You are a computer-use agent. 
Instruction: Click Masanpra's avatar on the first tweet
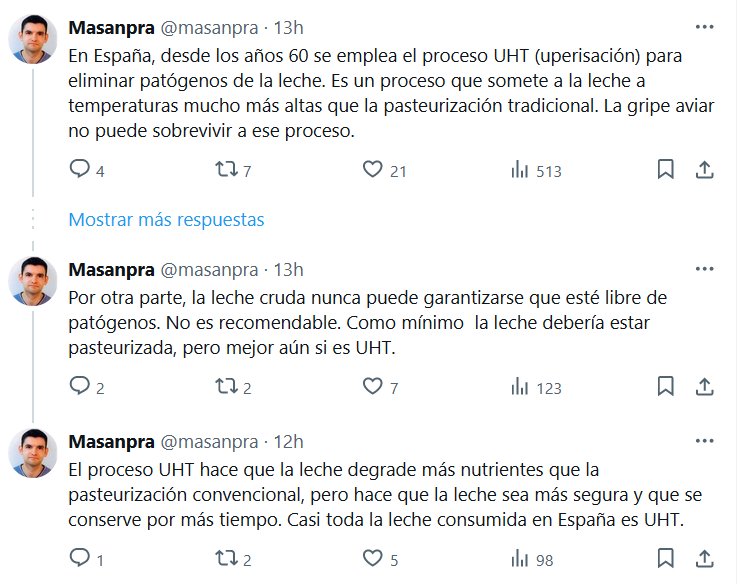click(33, 40)
